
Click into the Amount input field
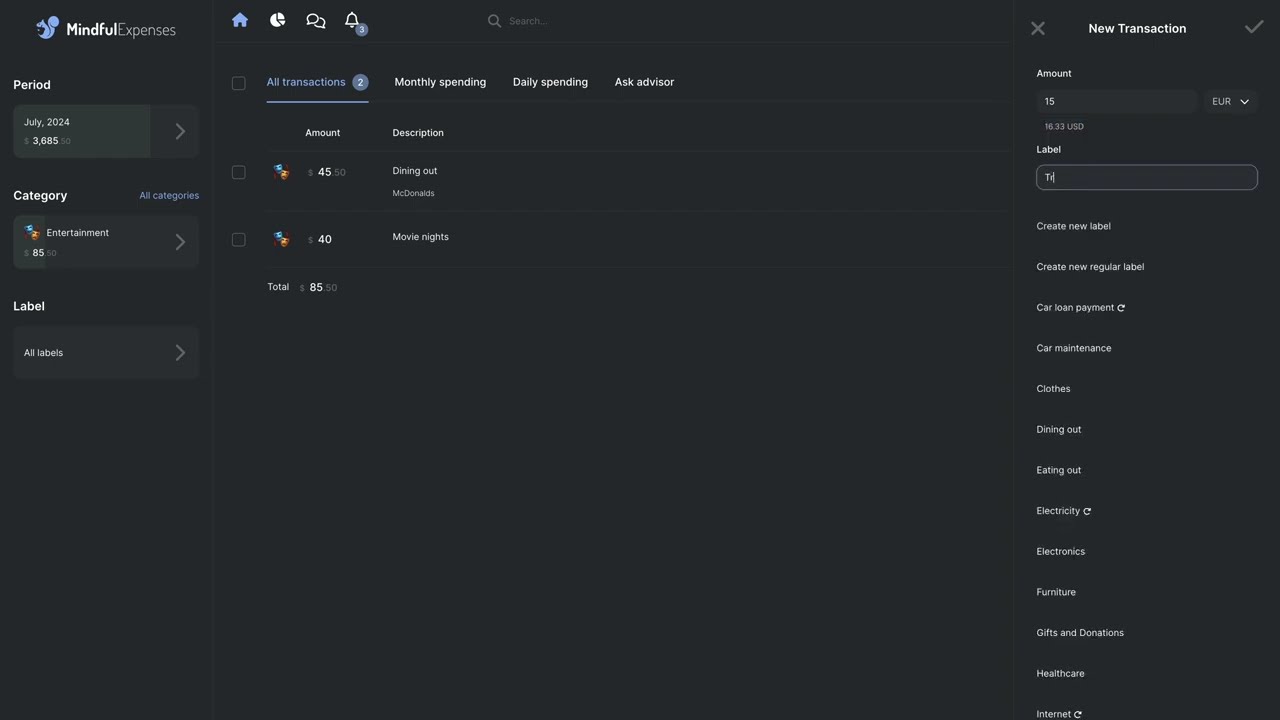pyautogui.click(x=1117, y=101)
